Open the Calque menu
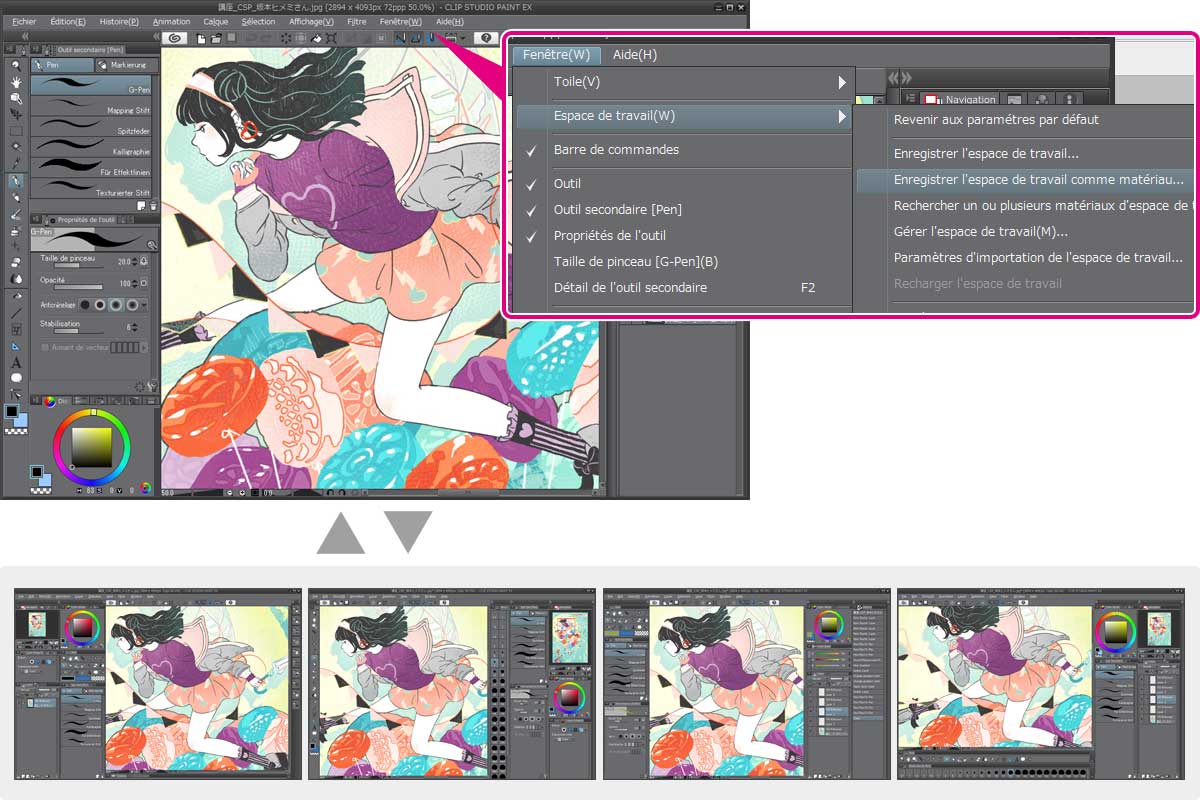Image resolution: width=1200 pixels, height=800 pixels. click(215, 21)
